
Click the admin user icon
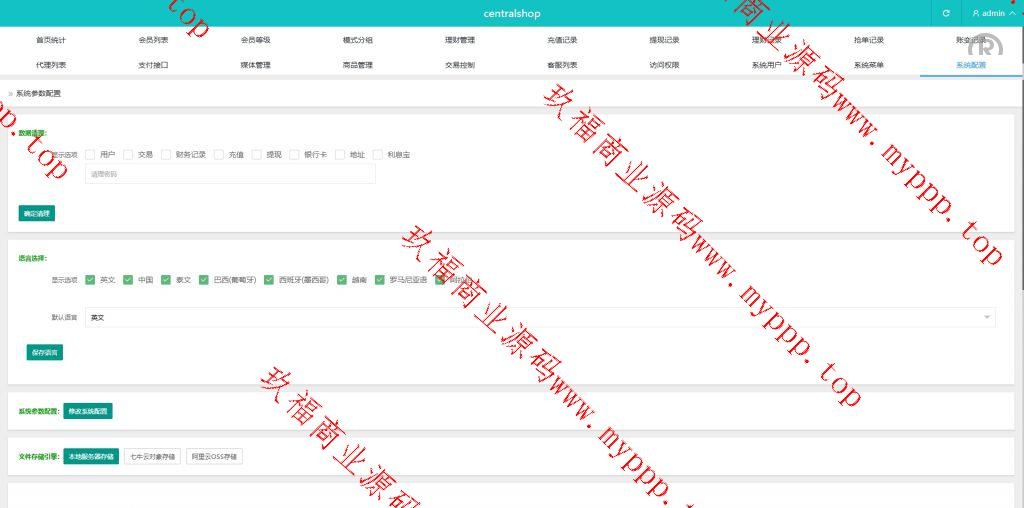[x=975, y=13]
